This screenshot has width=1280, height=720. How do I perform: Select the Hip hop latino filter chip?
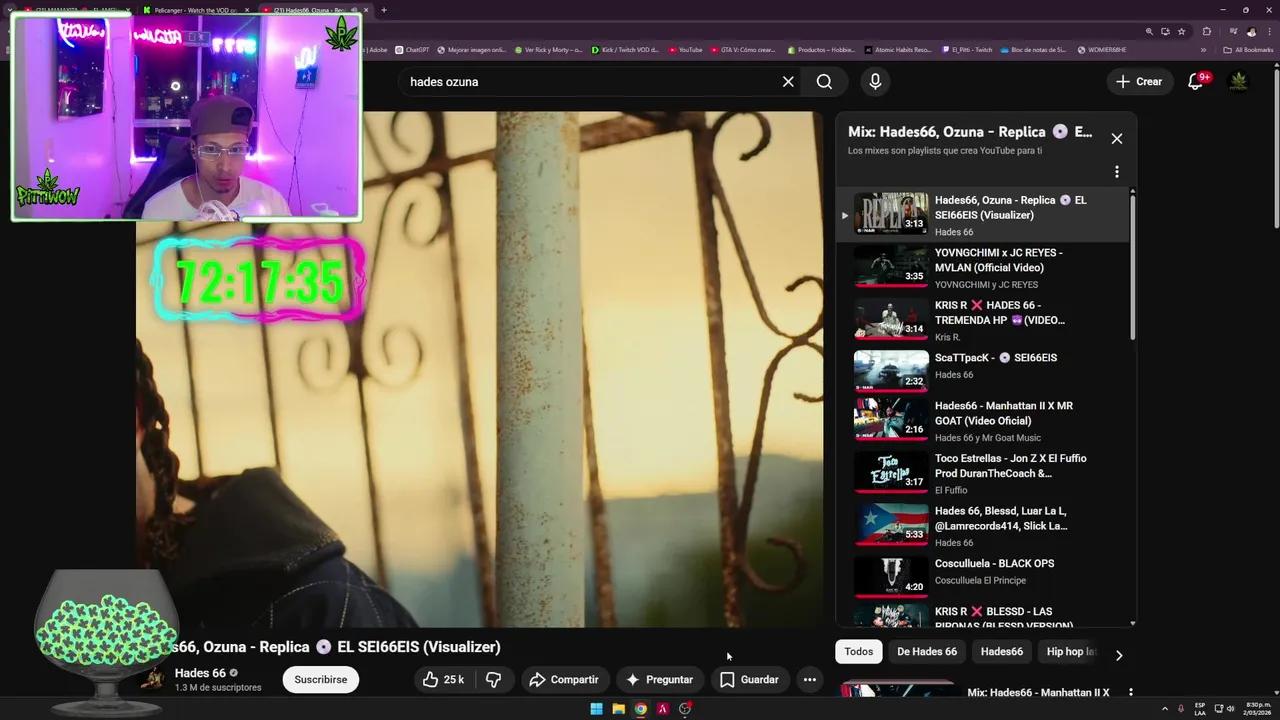point(1071,652)
